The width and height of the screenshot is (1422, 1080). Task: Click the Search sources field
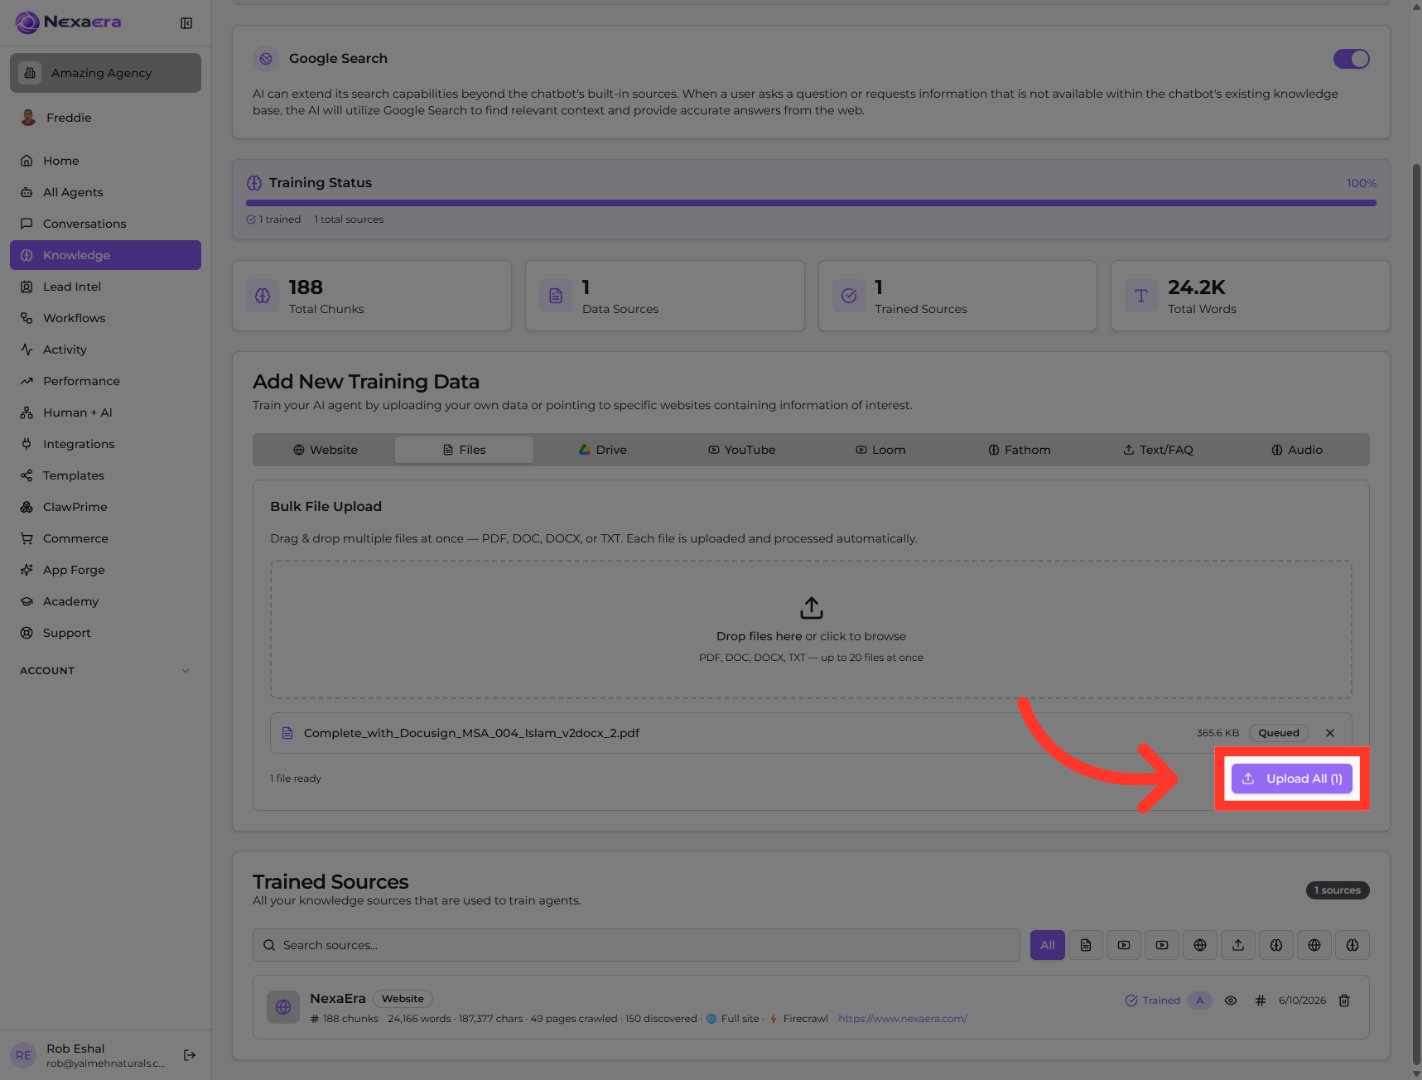(x=636, y=945)
